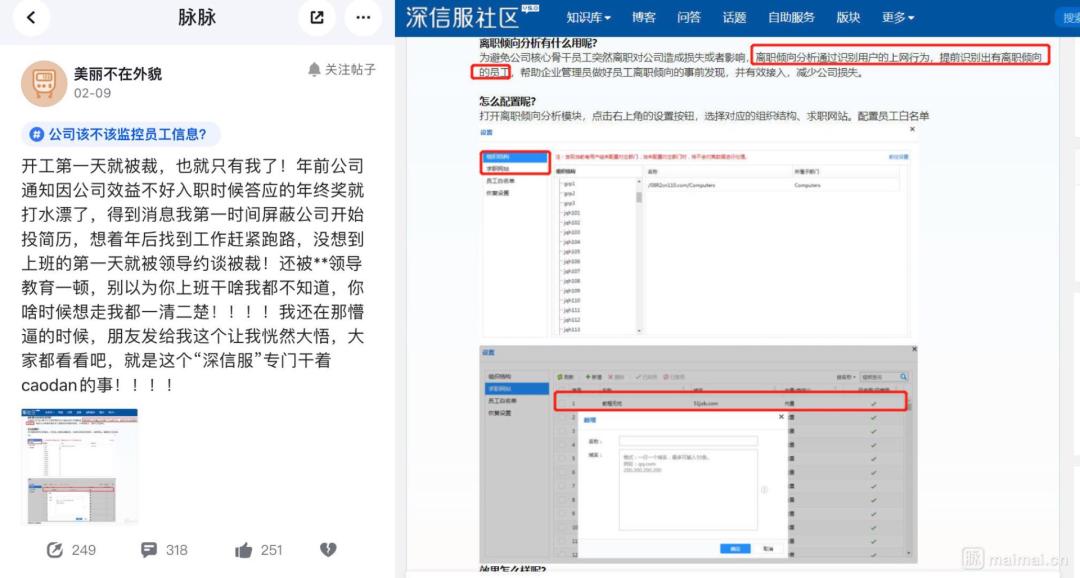The width and height of the screenshot is (1080, 578).
Task: Click the organization tree scrollbar up arrow
Action: click(639, 181)
